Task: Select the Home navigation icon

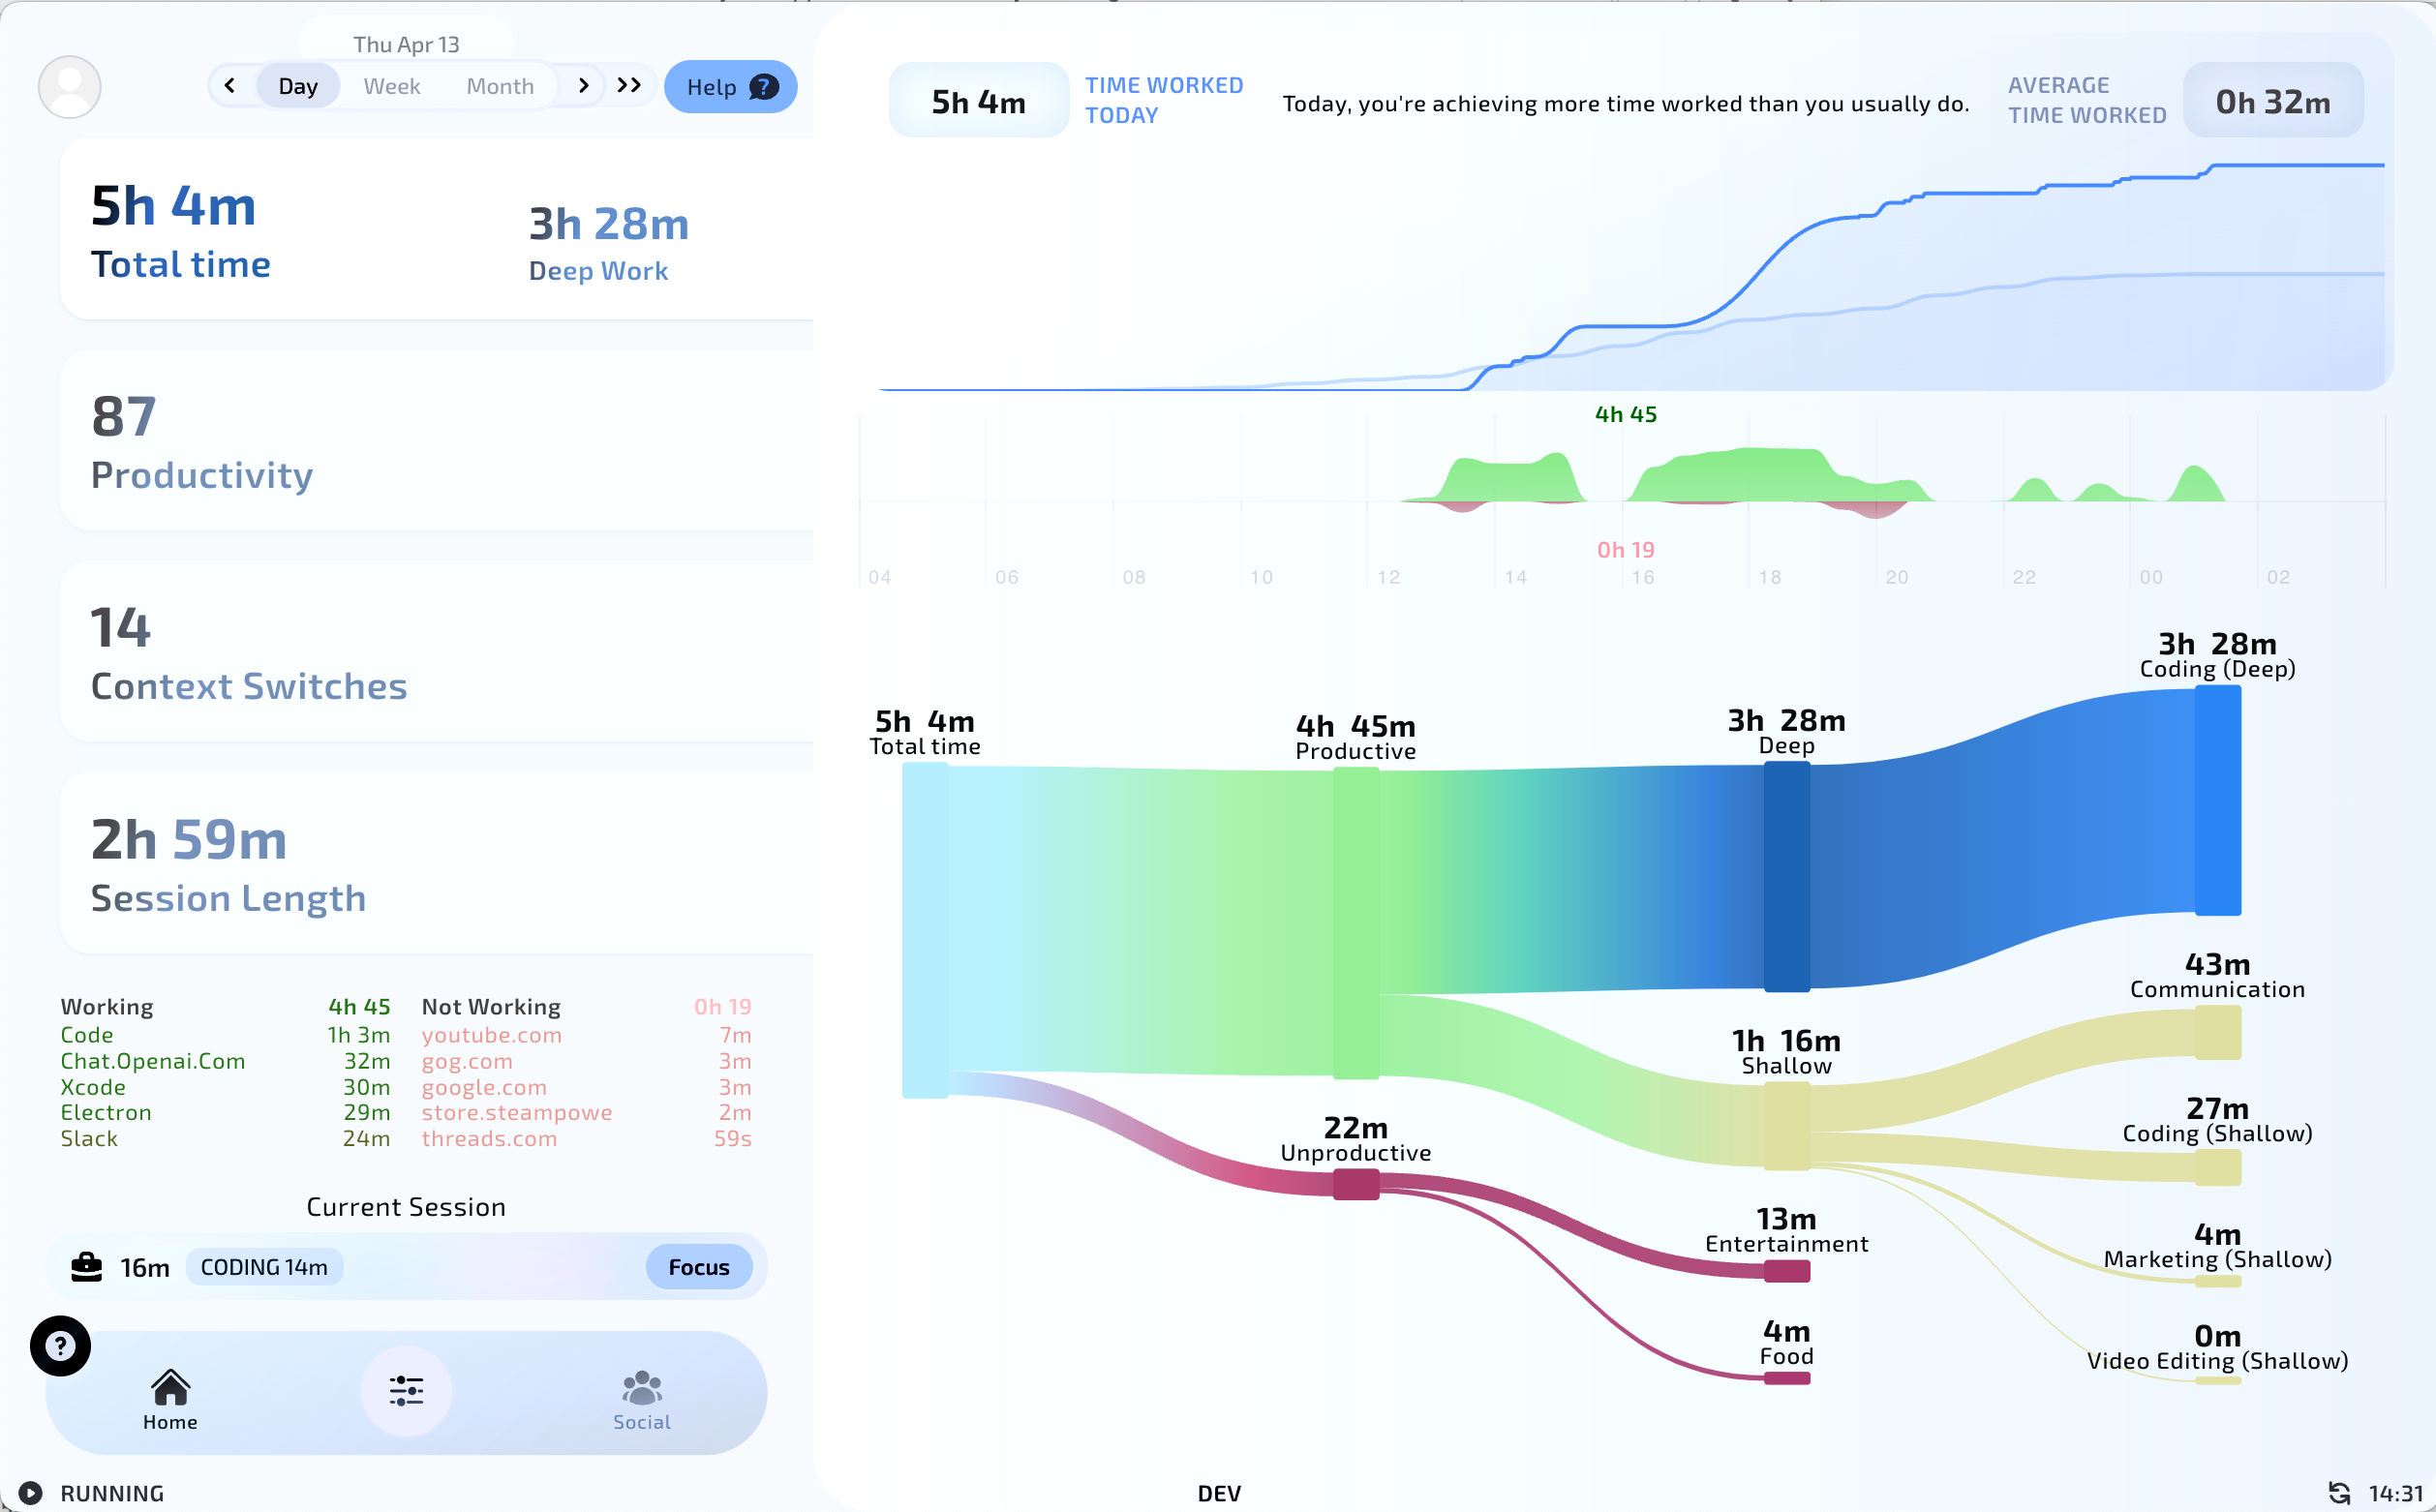Action: (169, 1386)
